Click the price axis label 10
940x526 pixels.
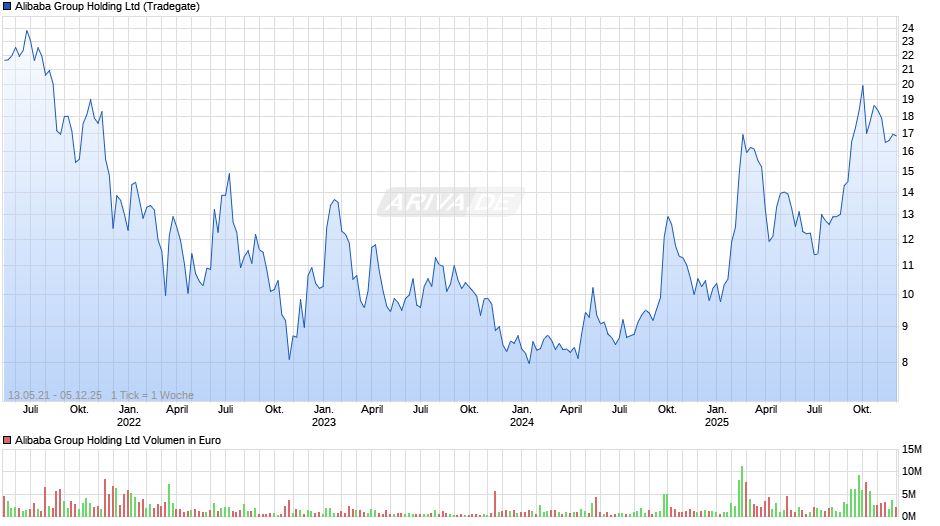(908, 294)
